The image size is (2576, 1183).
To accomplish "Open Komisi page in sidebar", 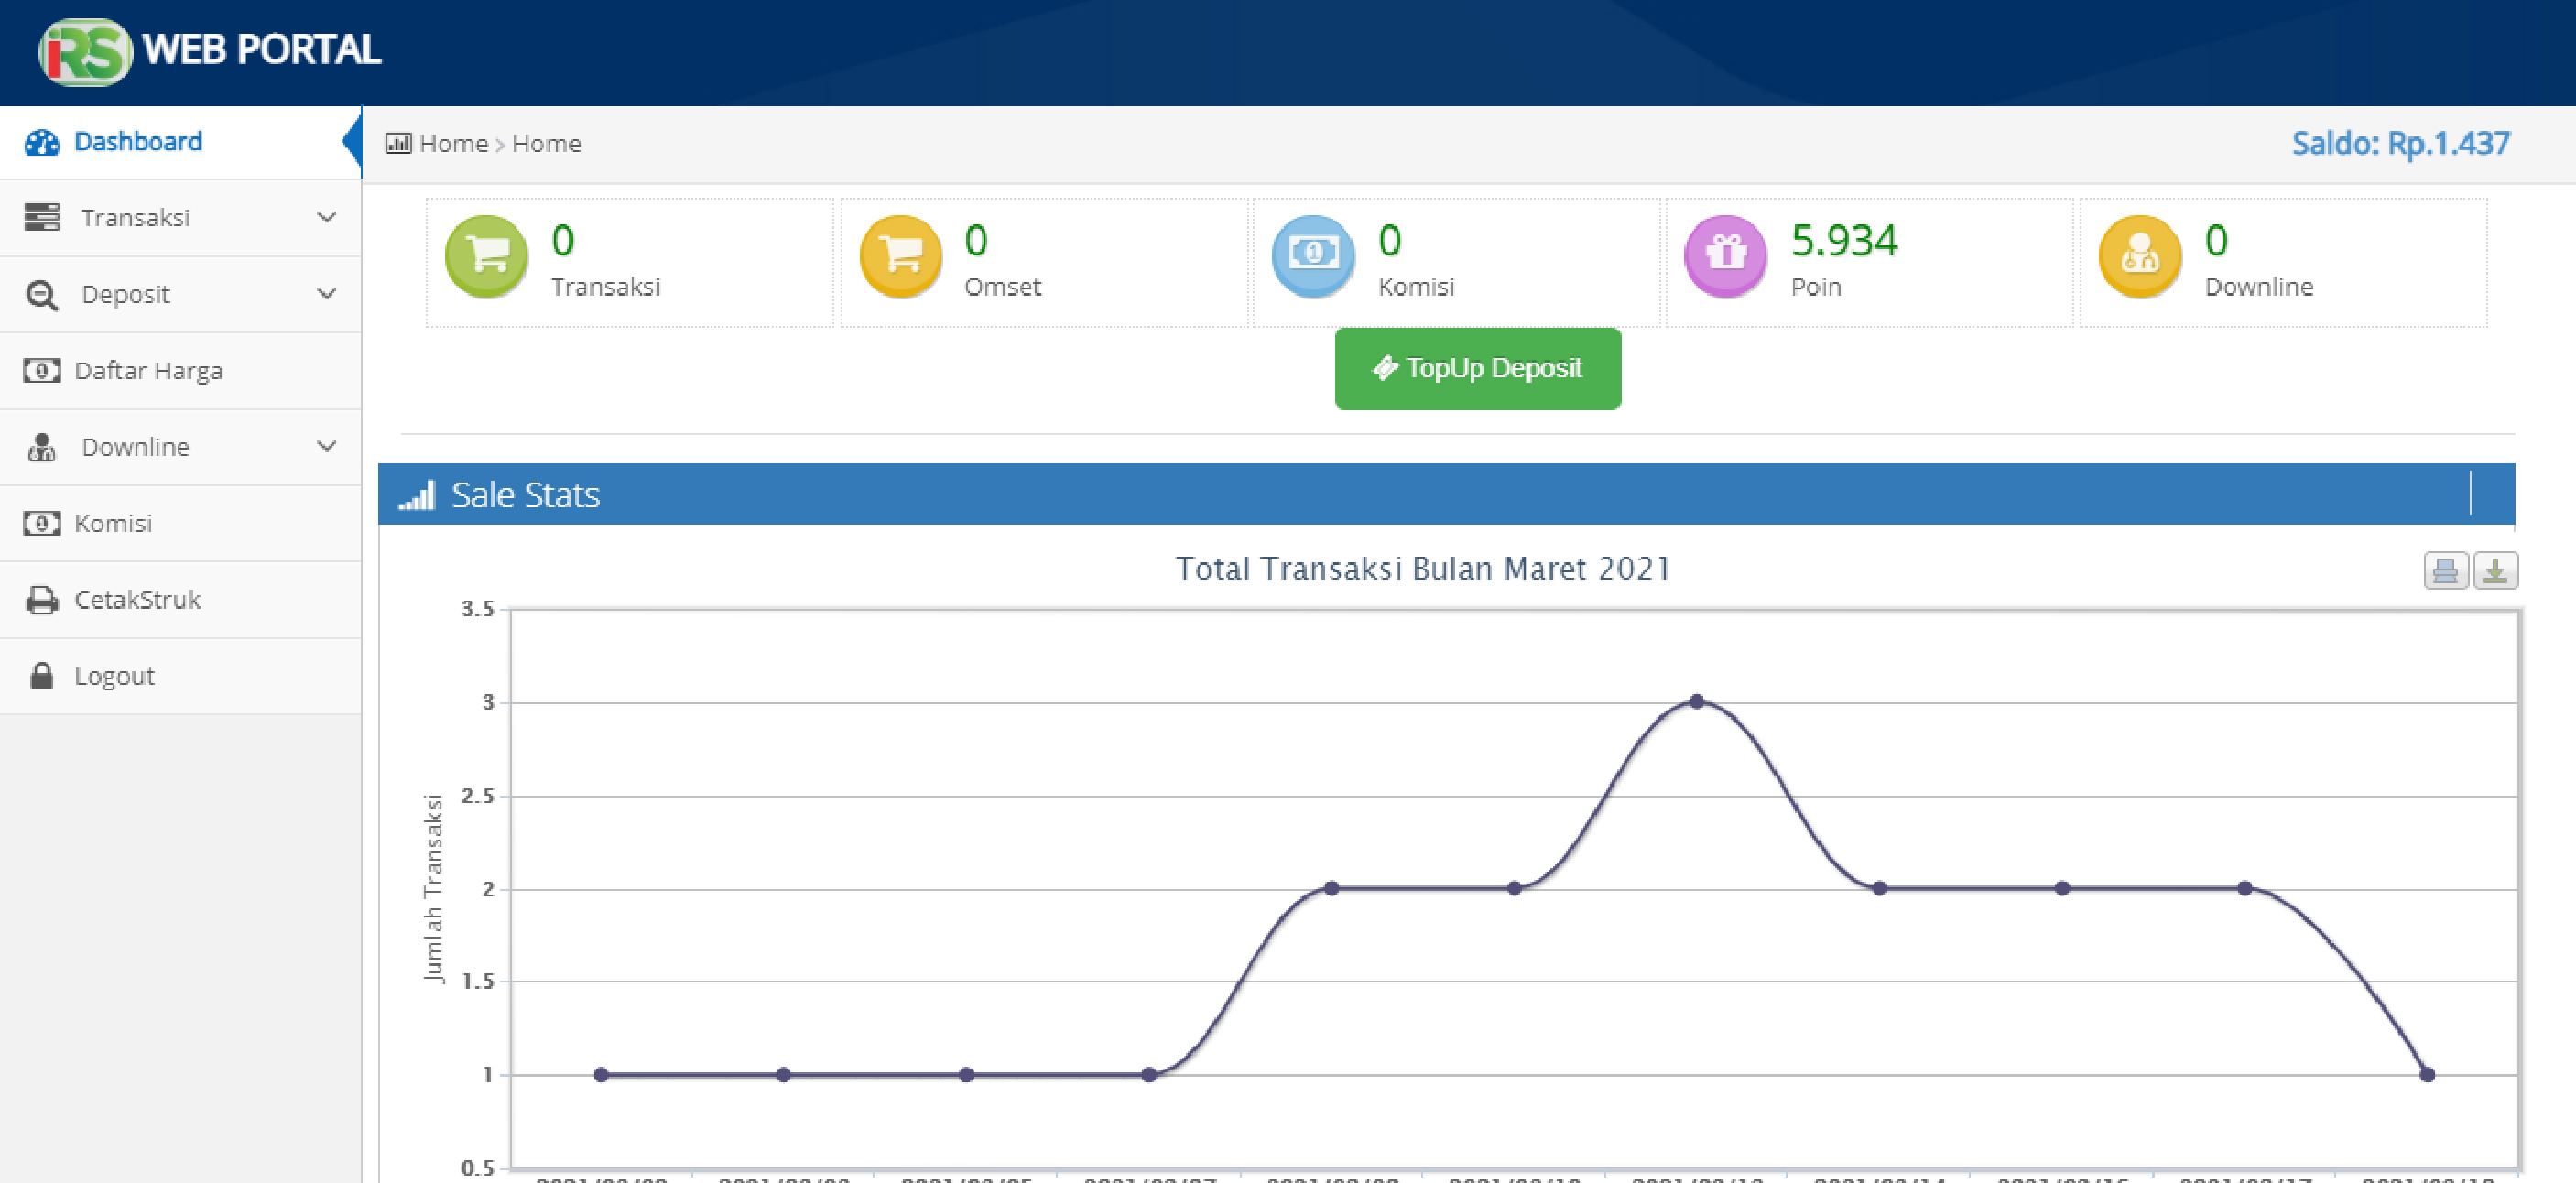I will (x=112, y=523).
